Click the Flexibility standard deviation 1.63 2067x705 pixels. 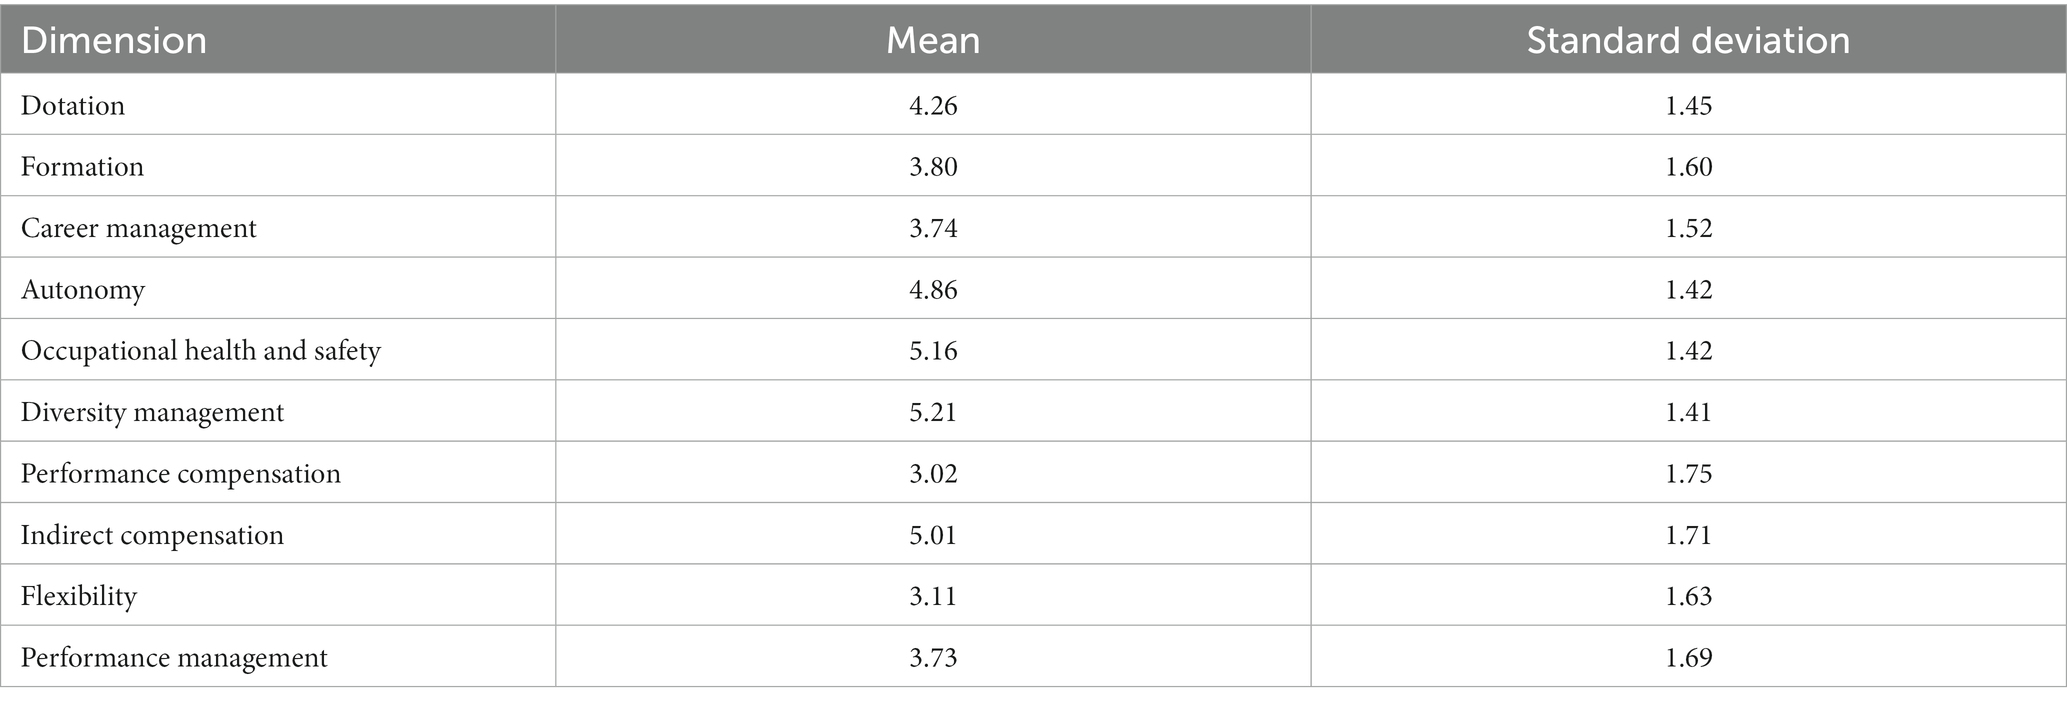point(1689,596)
